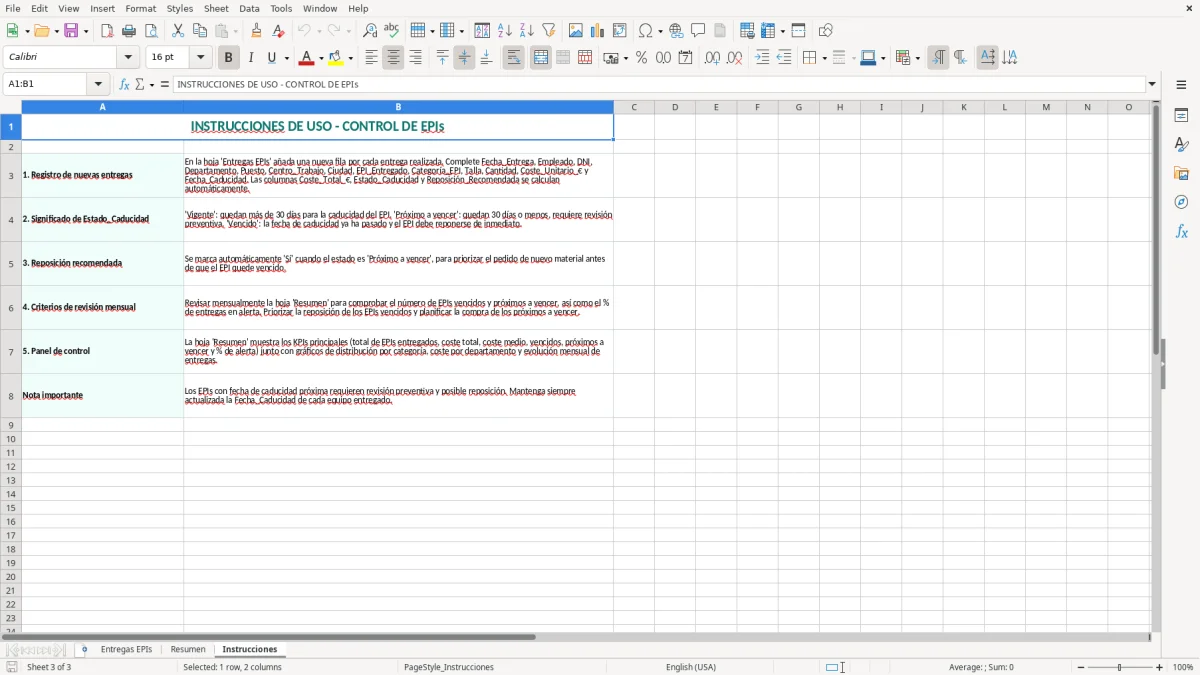Toggle Center Horizontally alignment
The image size is (1200, 675).
[393, 58]
